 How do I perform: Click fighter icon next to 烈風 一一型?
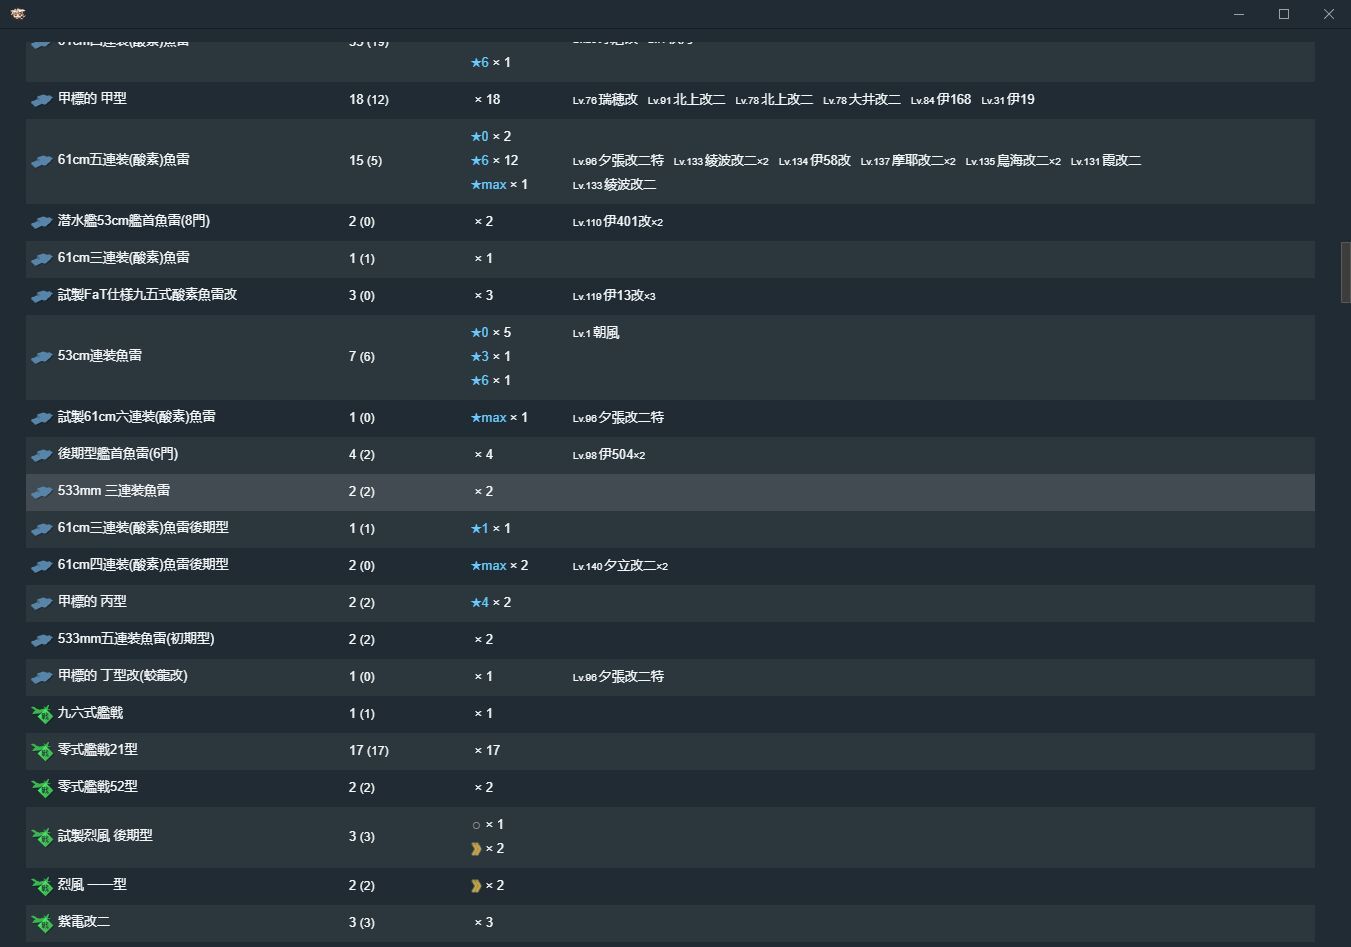tap(41, 886)
